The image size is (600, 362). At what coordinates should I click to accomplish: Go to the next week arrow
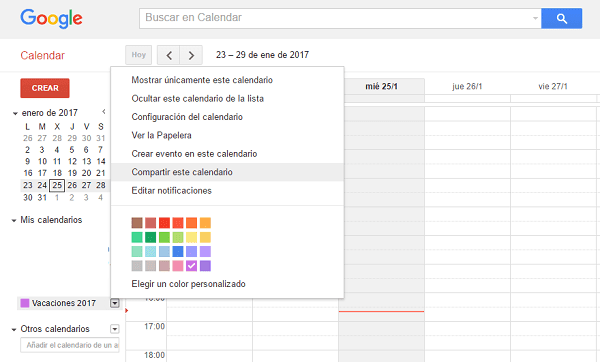(191, 55)
